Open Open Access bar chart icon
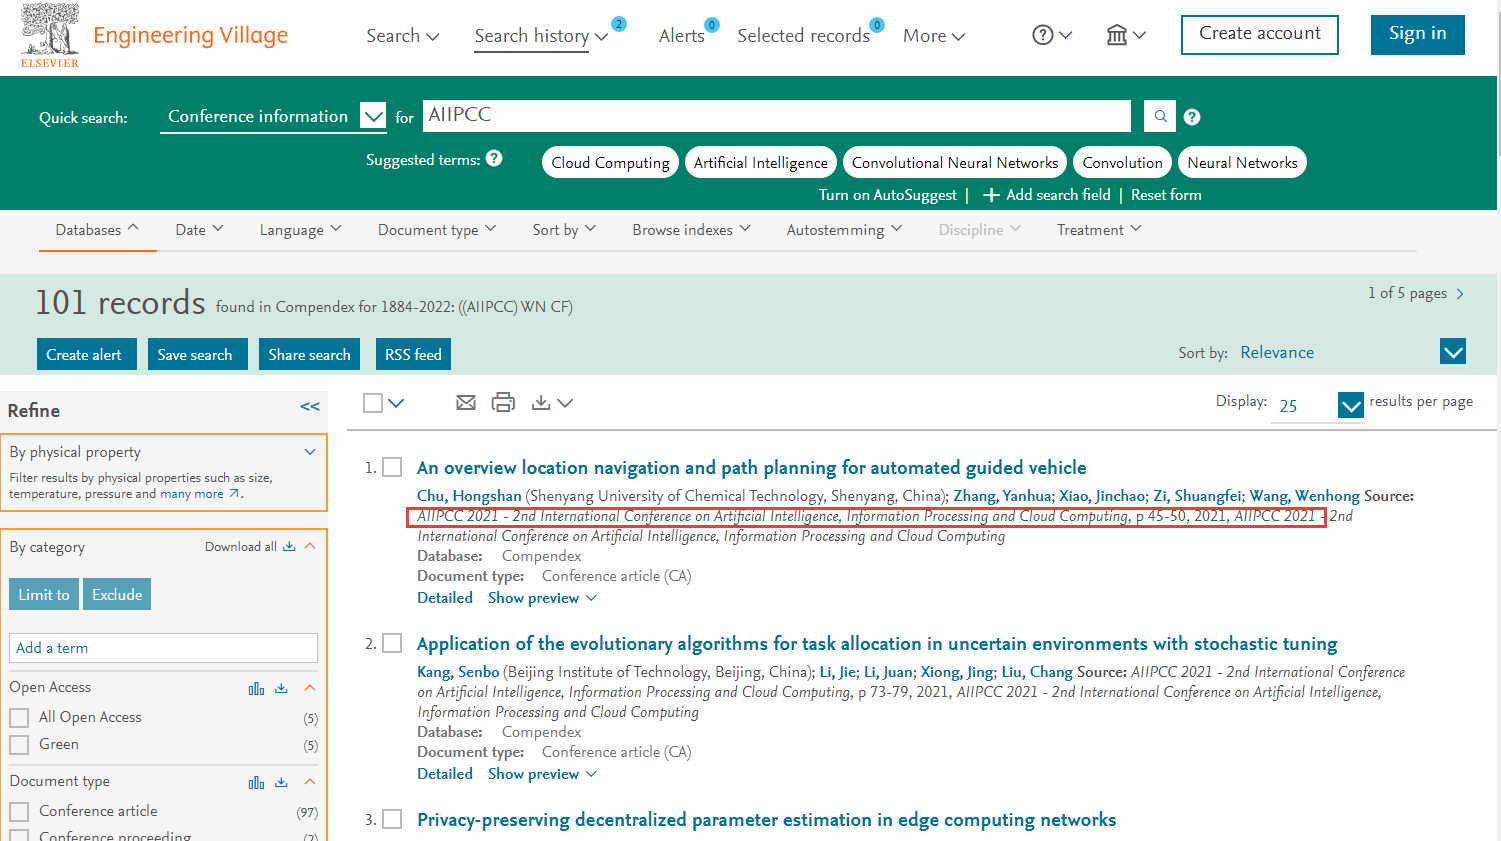The height and width of the screenshot is (841, 1501). [256, 688]
